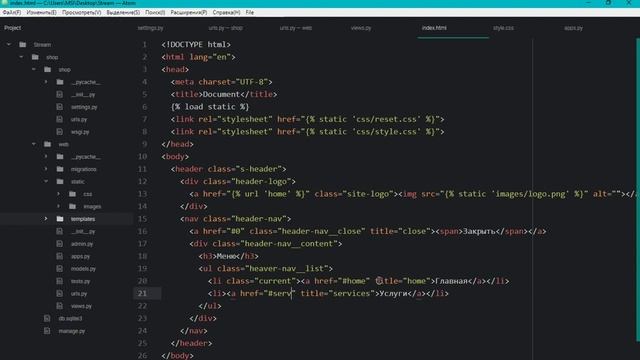Open the Файл(F) menu
640x360 pixels.
coord(11,13)
